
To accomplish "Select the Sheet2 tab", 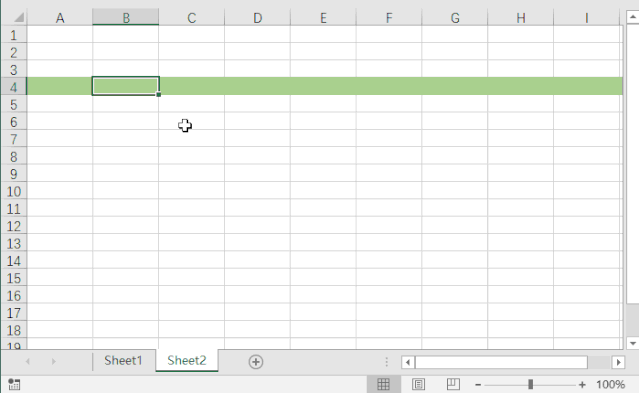I will point(187,360).
